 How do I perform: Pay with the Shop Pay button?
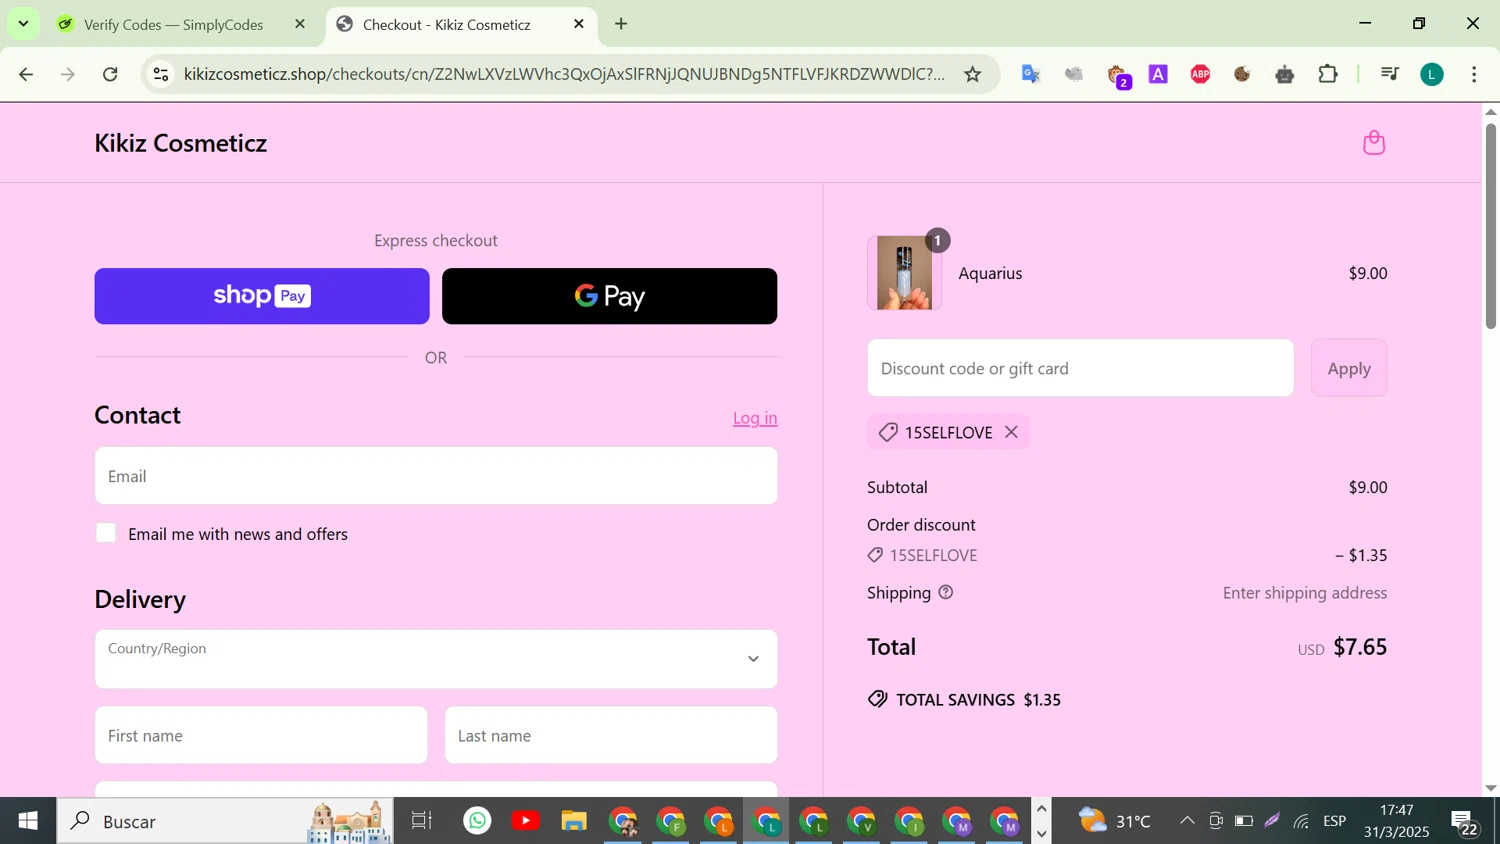coord(262,296)
